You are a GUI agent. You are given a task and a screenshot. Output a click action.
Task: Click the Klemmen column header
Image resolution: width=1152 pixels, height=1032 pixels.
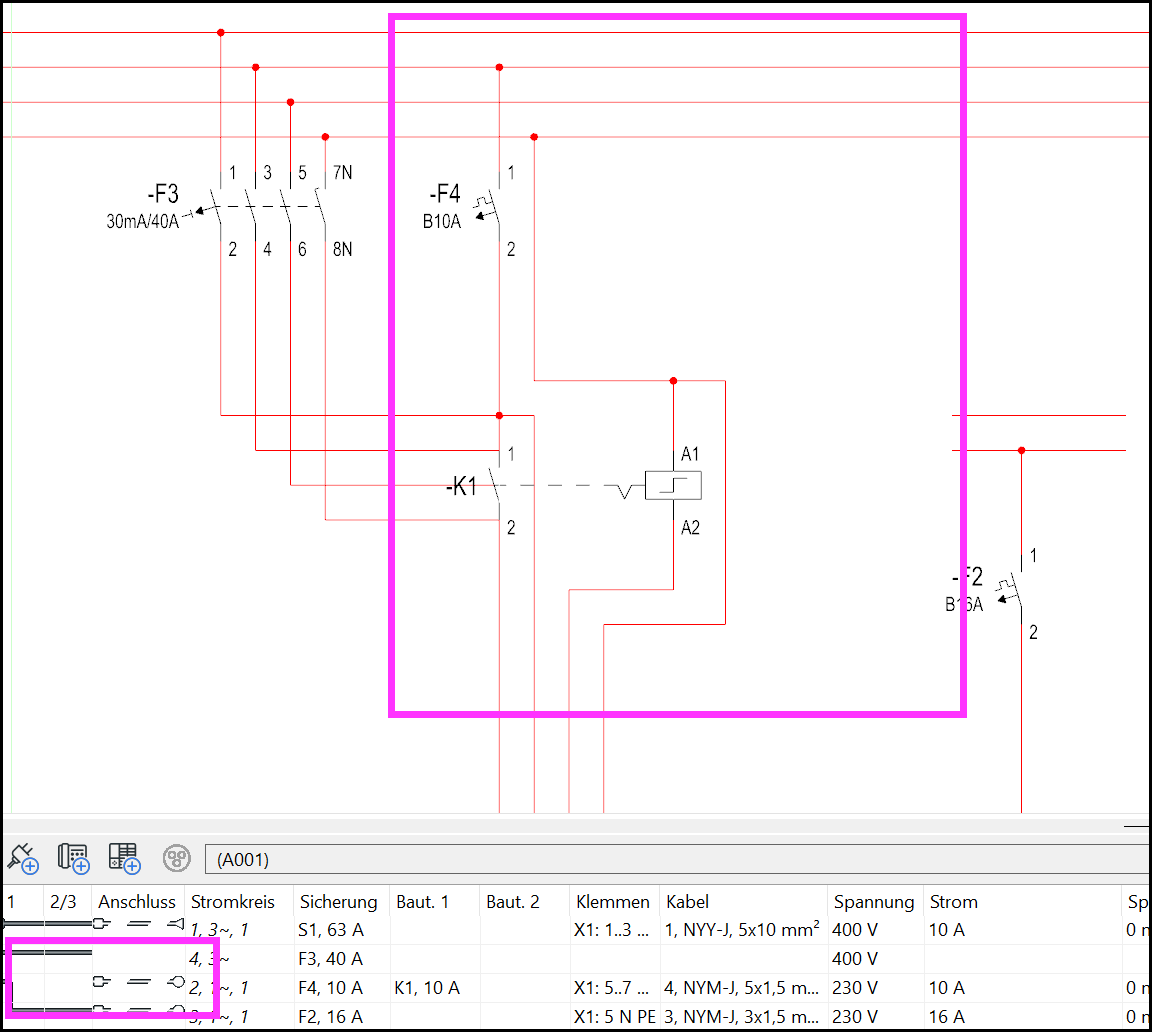click(613, 901)
